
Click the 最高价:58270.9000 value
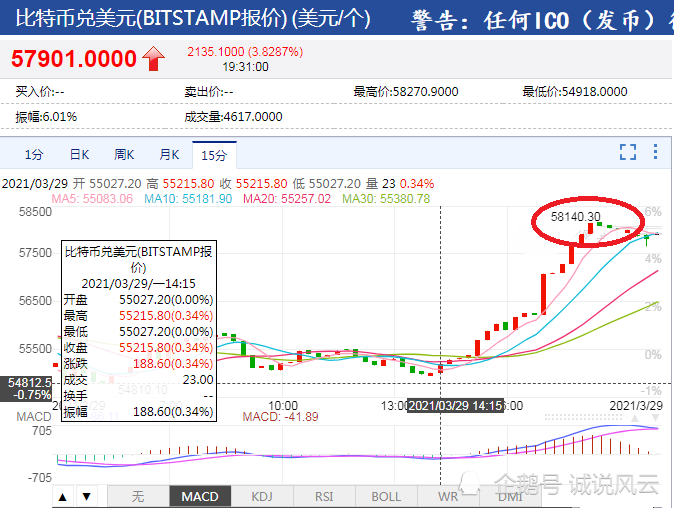coord(405,92)
